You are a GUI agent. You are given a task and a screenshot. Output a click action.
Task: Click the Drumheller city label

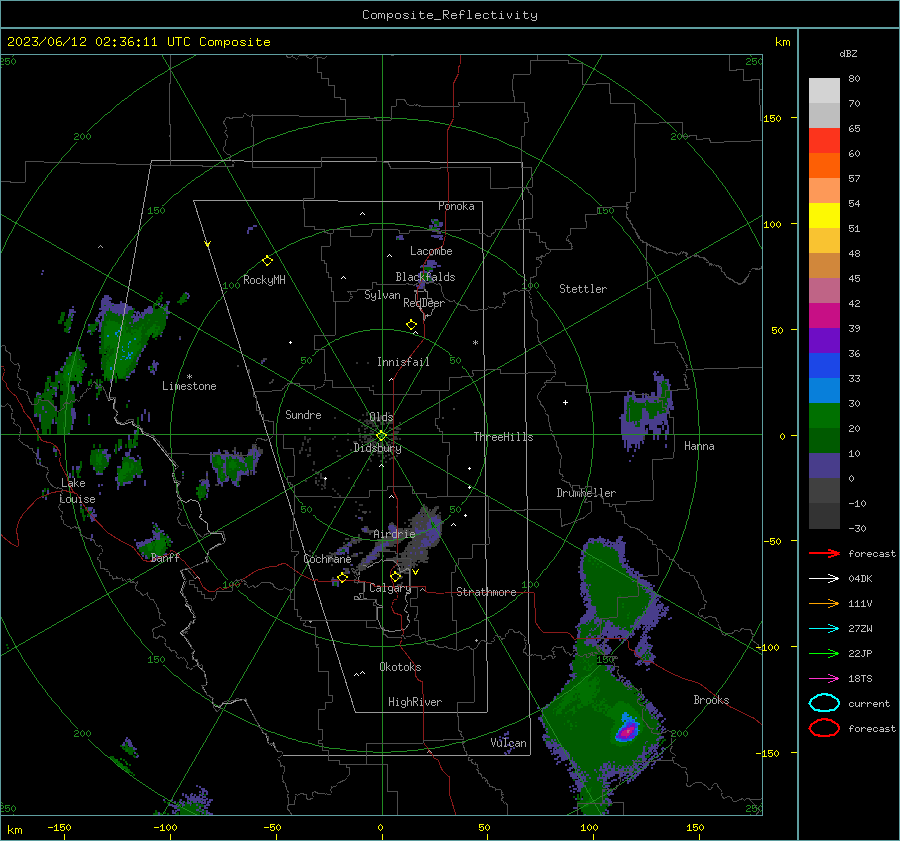pos(586,493)
